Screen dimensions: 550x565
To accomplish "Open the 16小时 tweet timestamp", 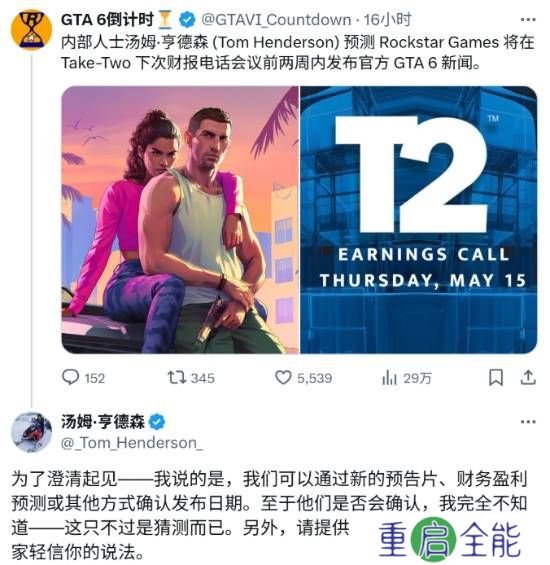I will click(387, 19).
